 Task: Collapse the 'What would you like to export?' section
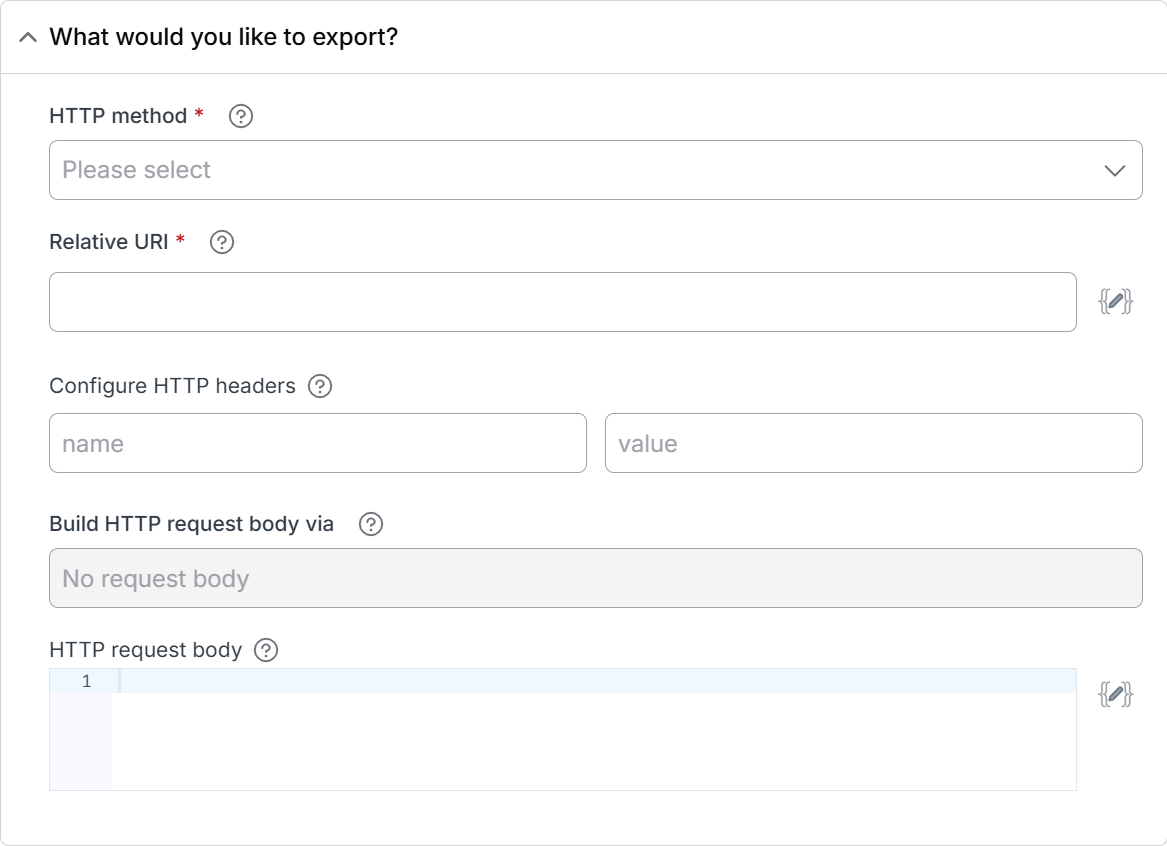[x=28, y=37]
